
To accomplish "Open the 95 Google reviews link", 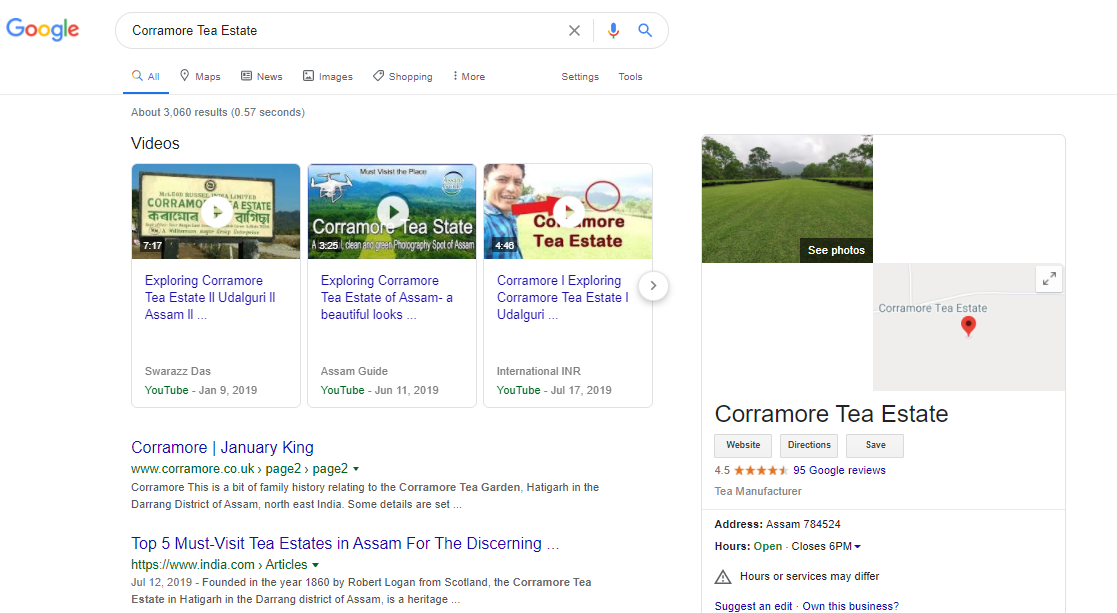I will coord(839,470).
